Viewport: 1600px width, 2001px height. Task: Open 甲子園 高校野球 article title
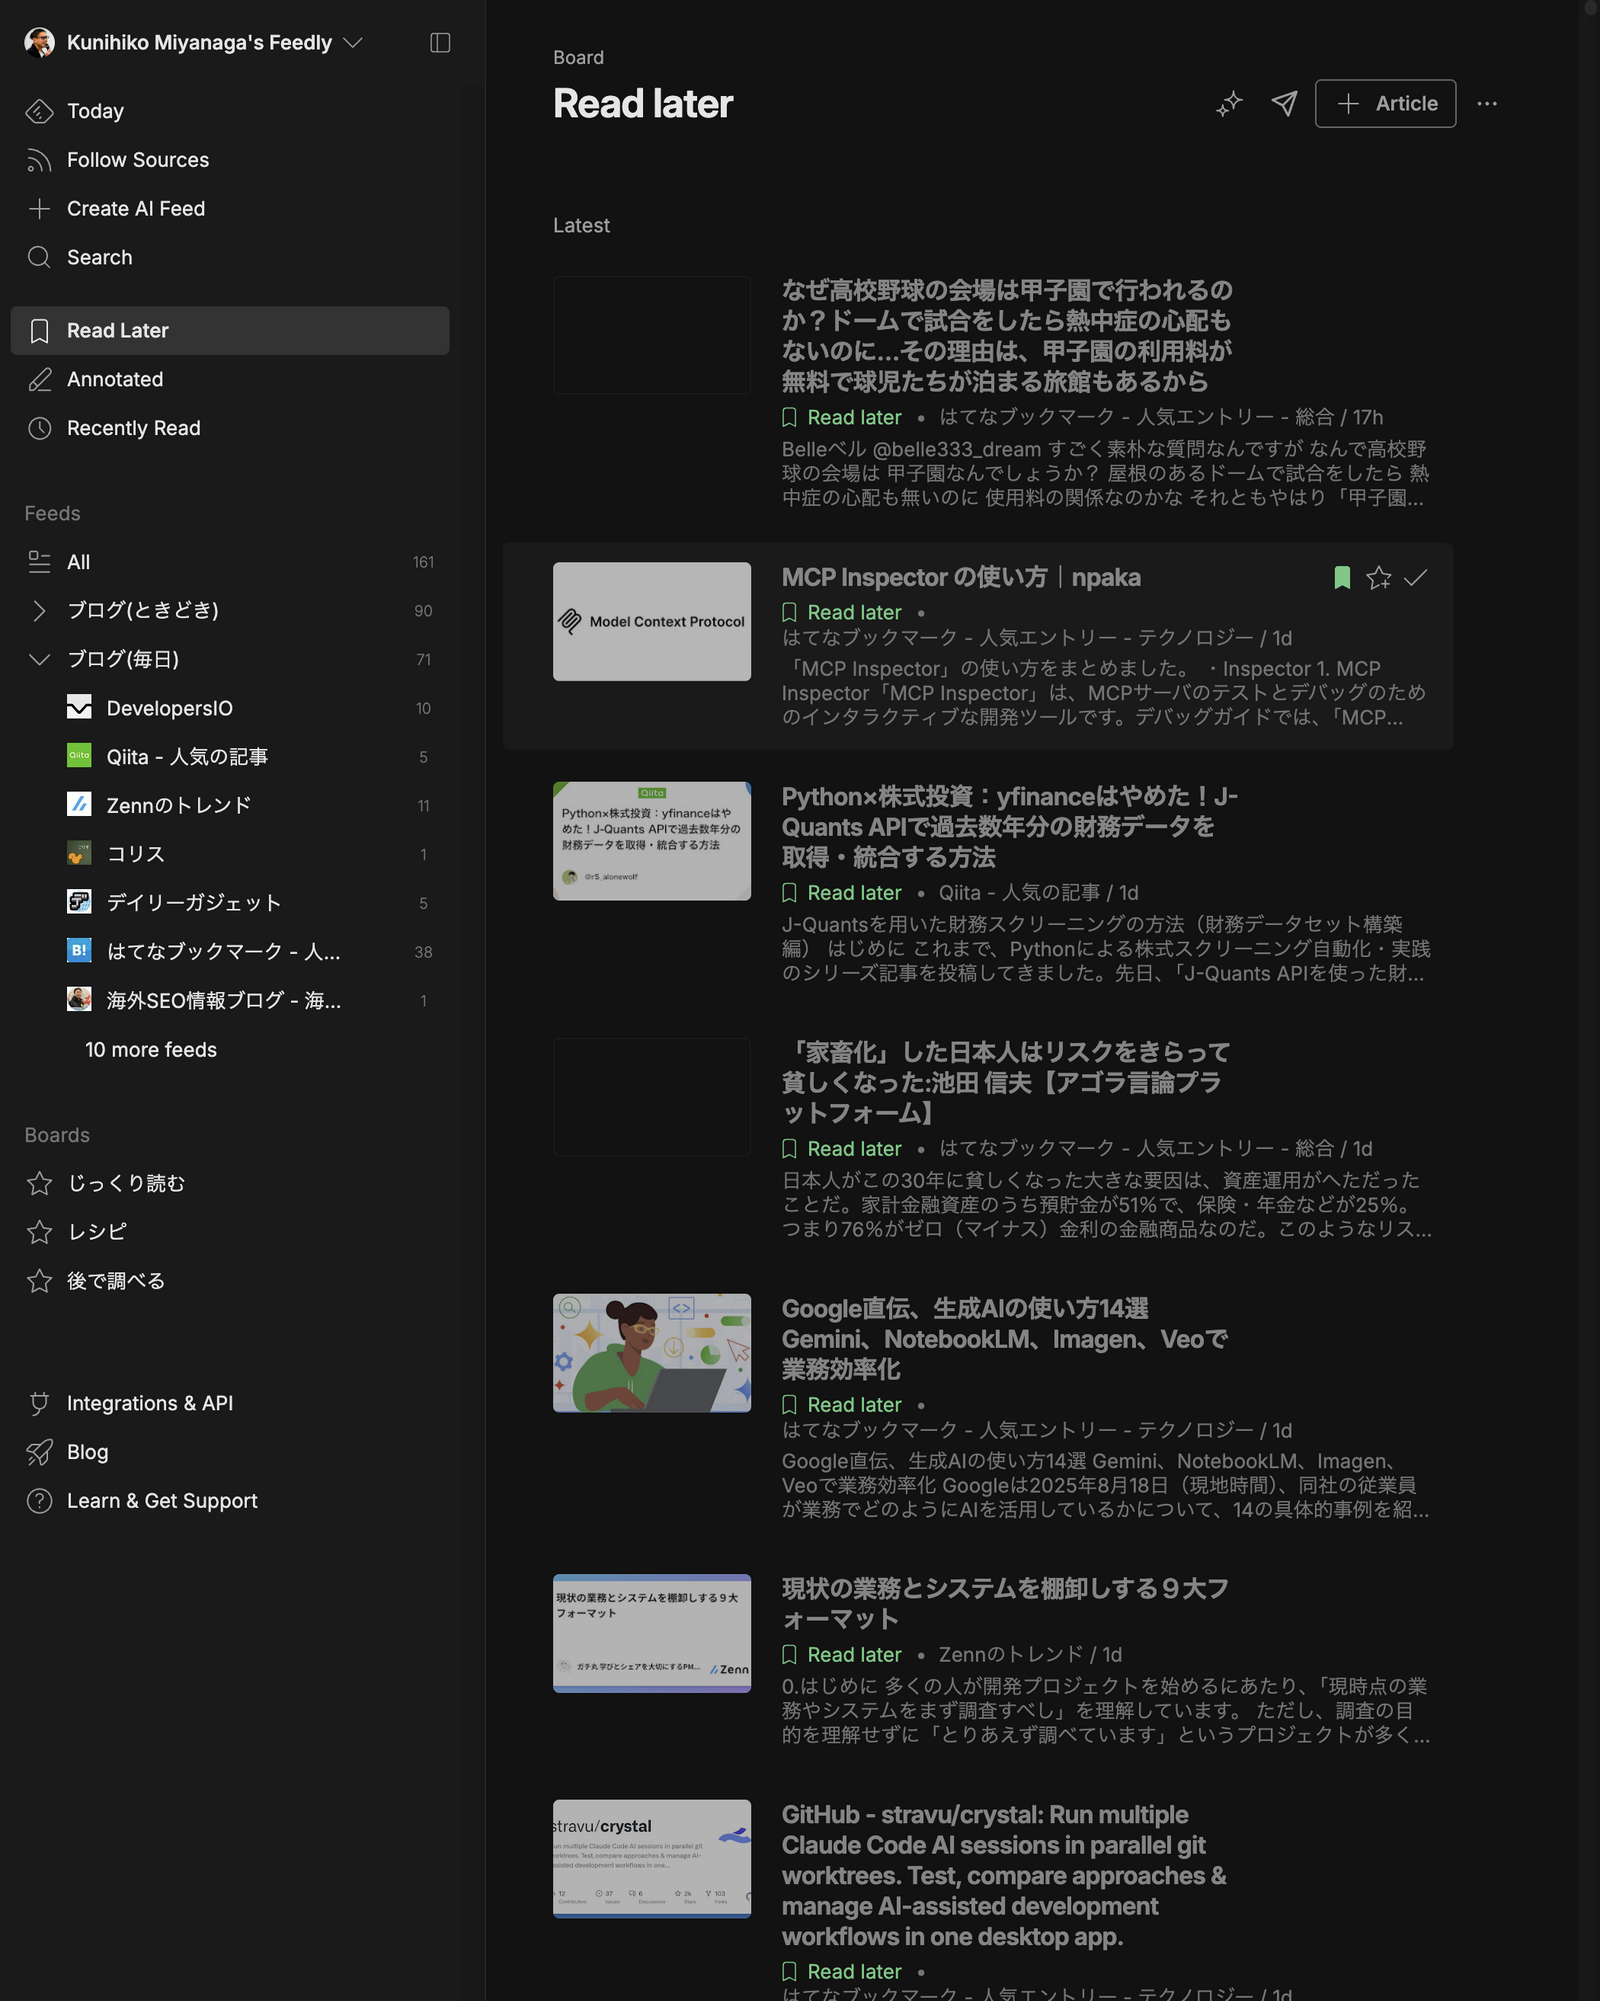(1007, 336)
